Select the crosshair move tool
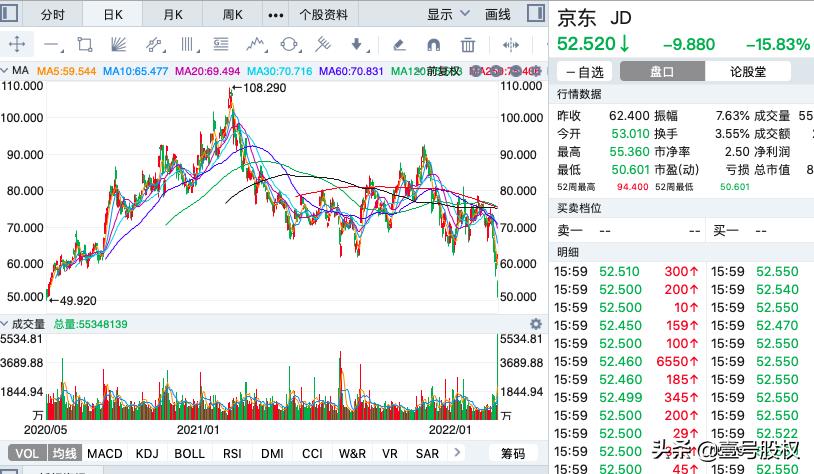The width and height of the screenshot is (814, 474). [18, 45]
